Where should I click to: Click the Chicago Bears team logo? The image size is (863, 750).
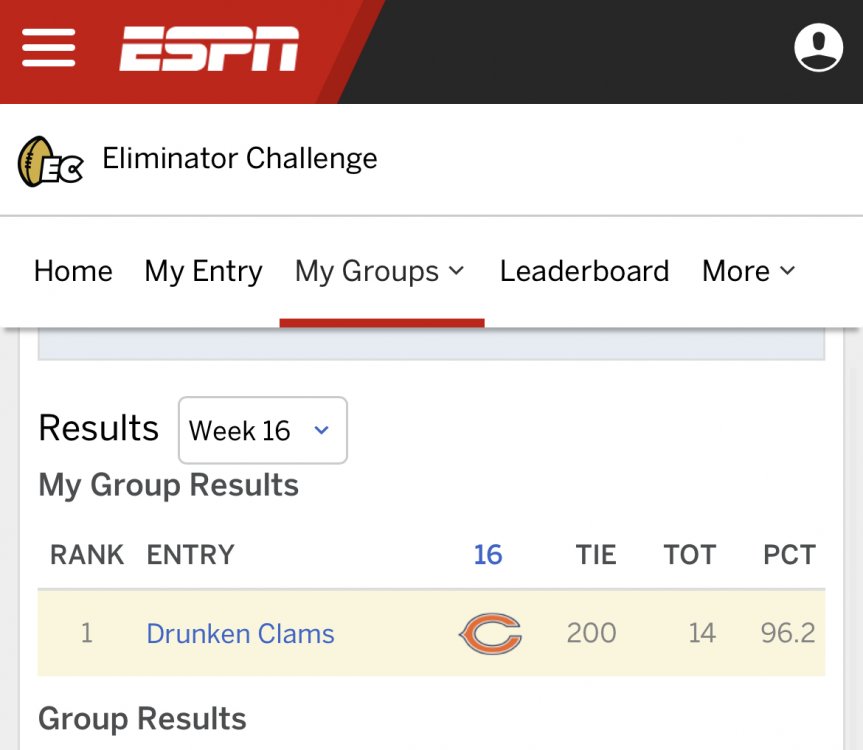pos(490,634)
